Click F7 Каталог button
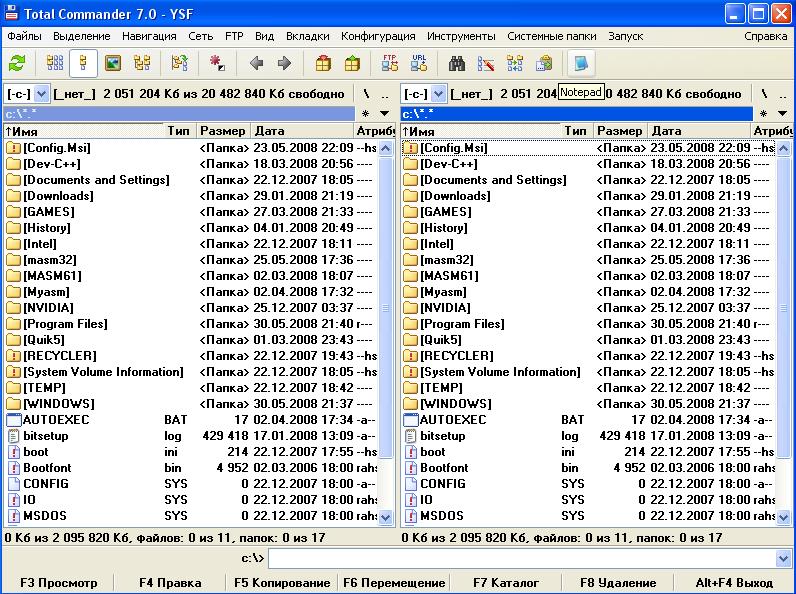The image size is (796, 594). (x=506, y=583)
